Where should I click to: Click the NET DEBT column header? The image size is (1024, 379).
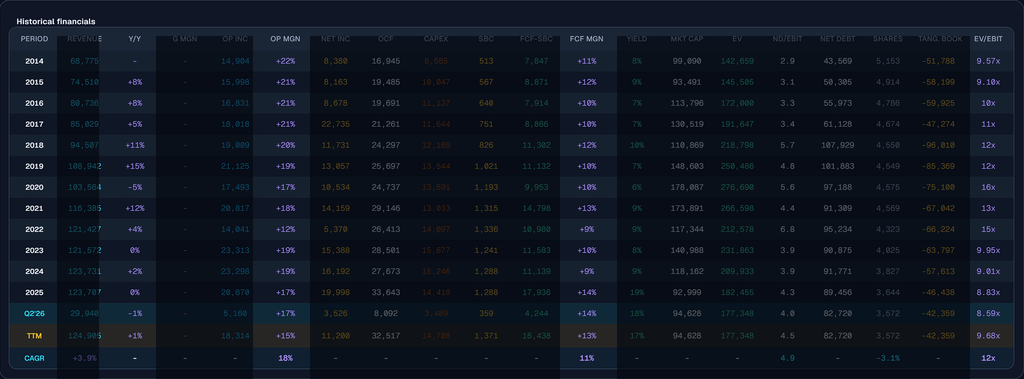coord(837,39)
